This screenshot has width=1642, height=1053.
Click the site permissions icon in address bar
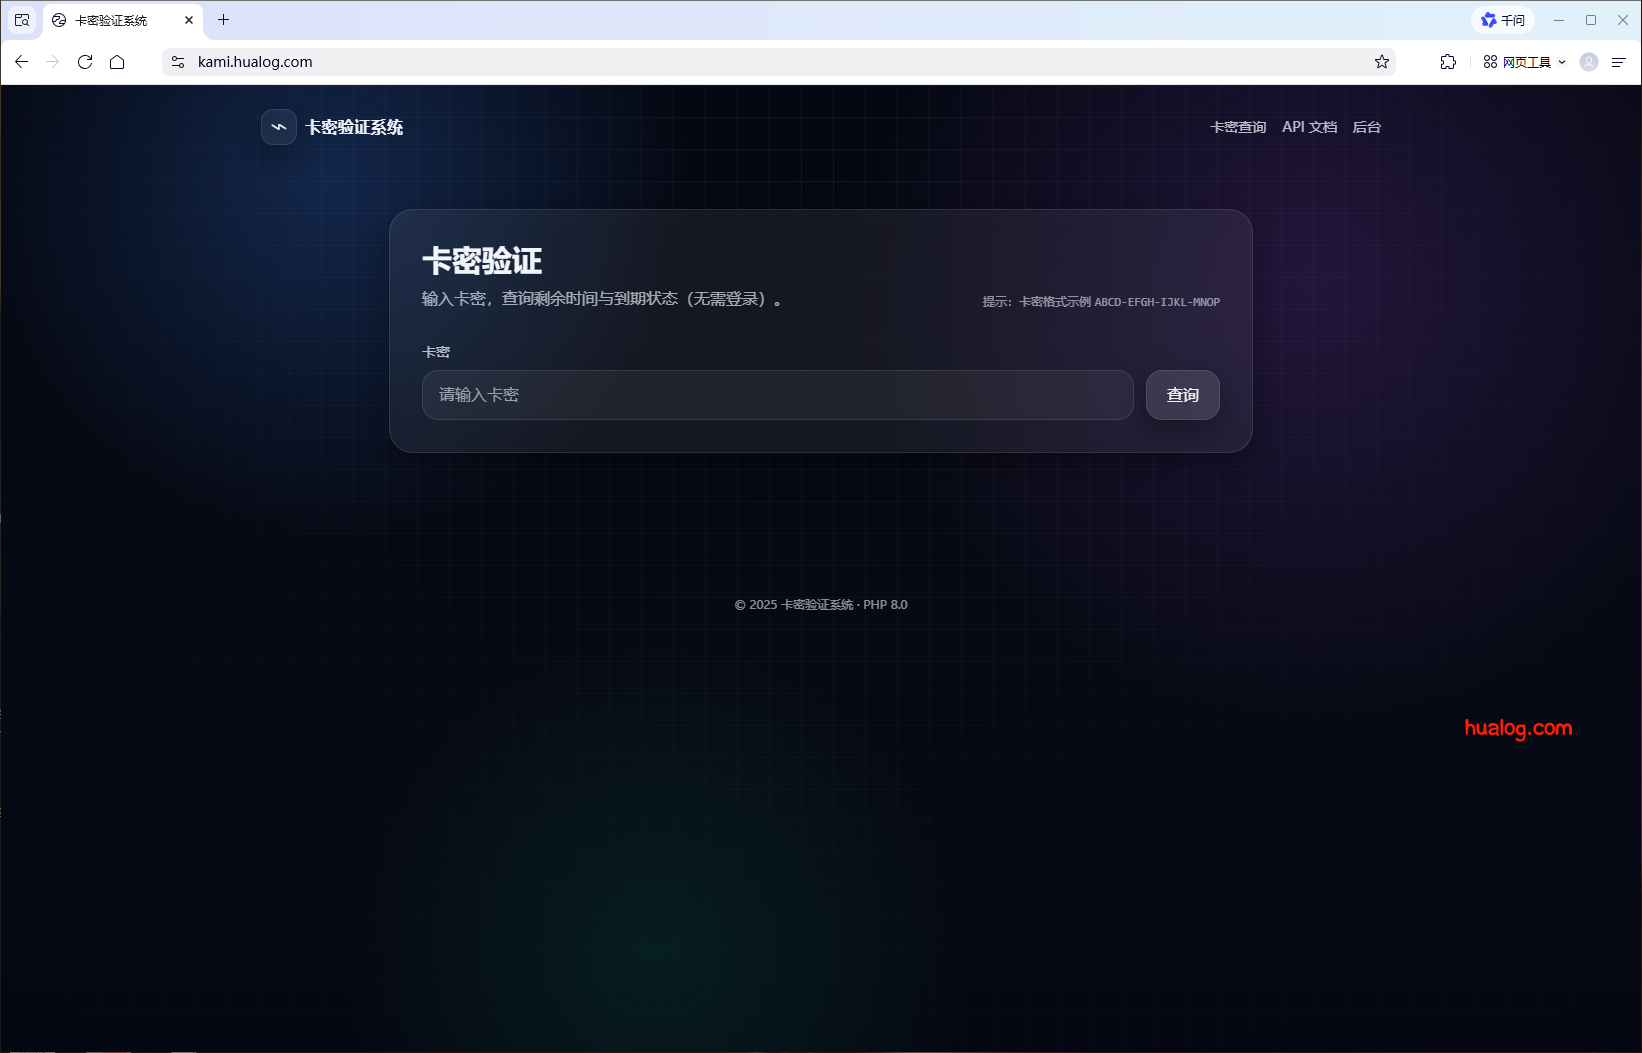[x=176, y=61]
